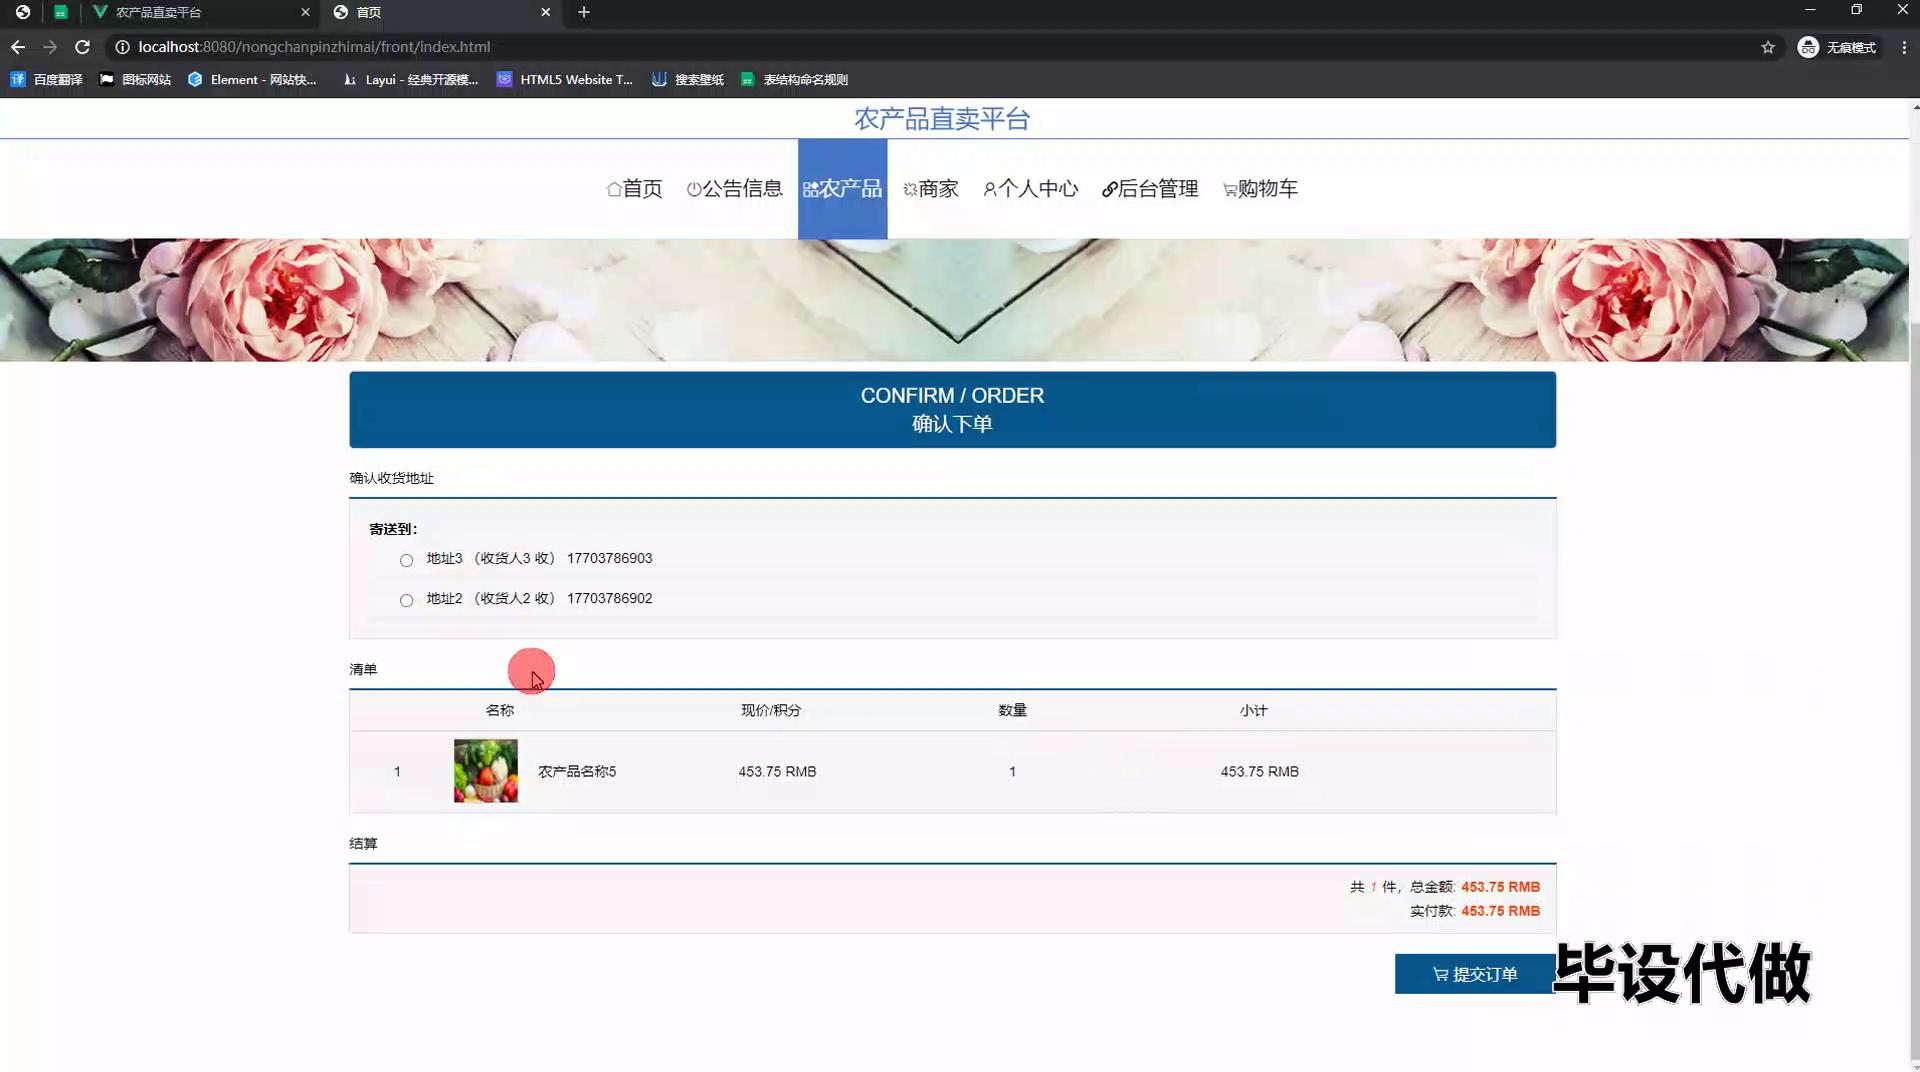
Task: Click the back navigation arrow
Action: [17, 46]
